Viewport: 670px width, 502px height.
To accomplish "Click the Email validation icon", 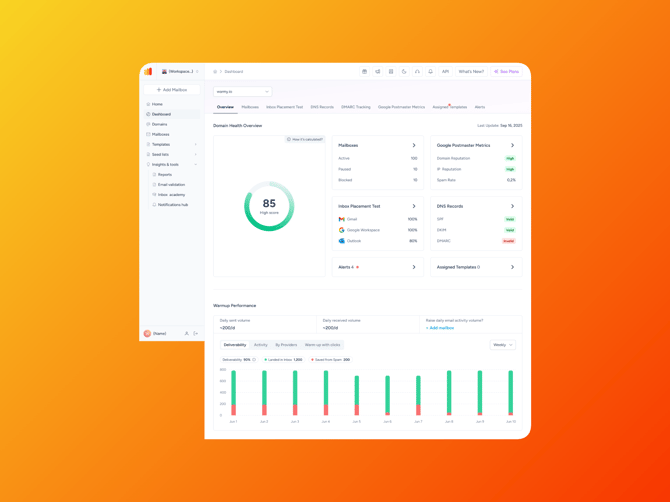I will coord(154,185).
